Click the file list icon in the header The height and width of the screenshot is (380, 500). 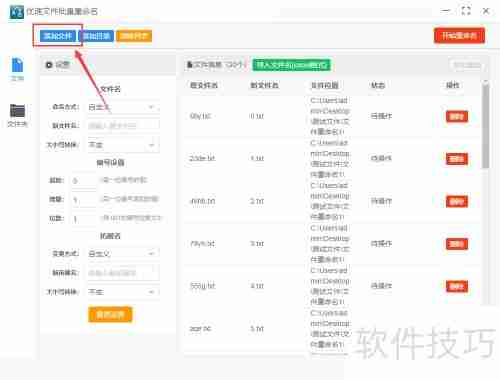click(190, 65)
